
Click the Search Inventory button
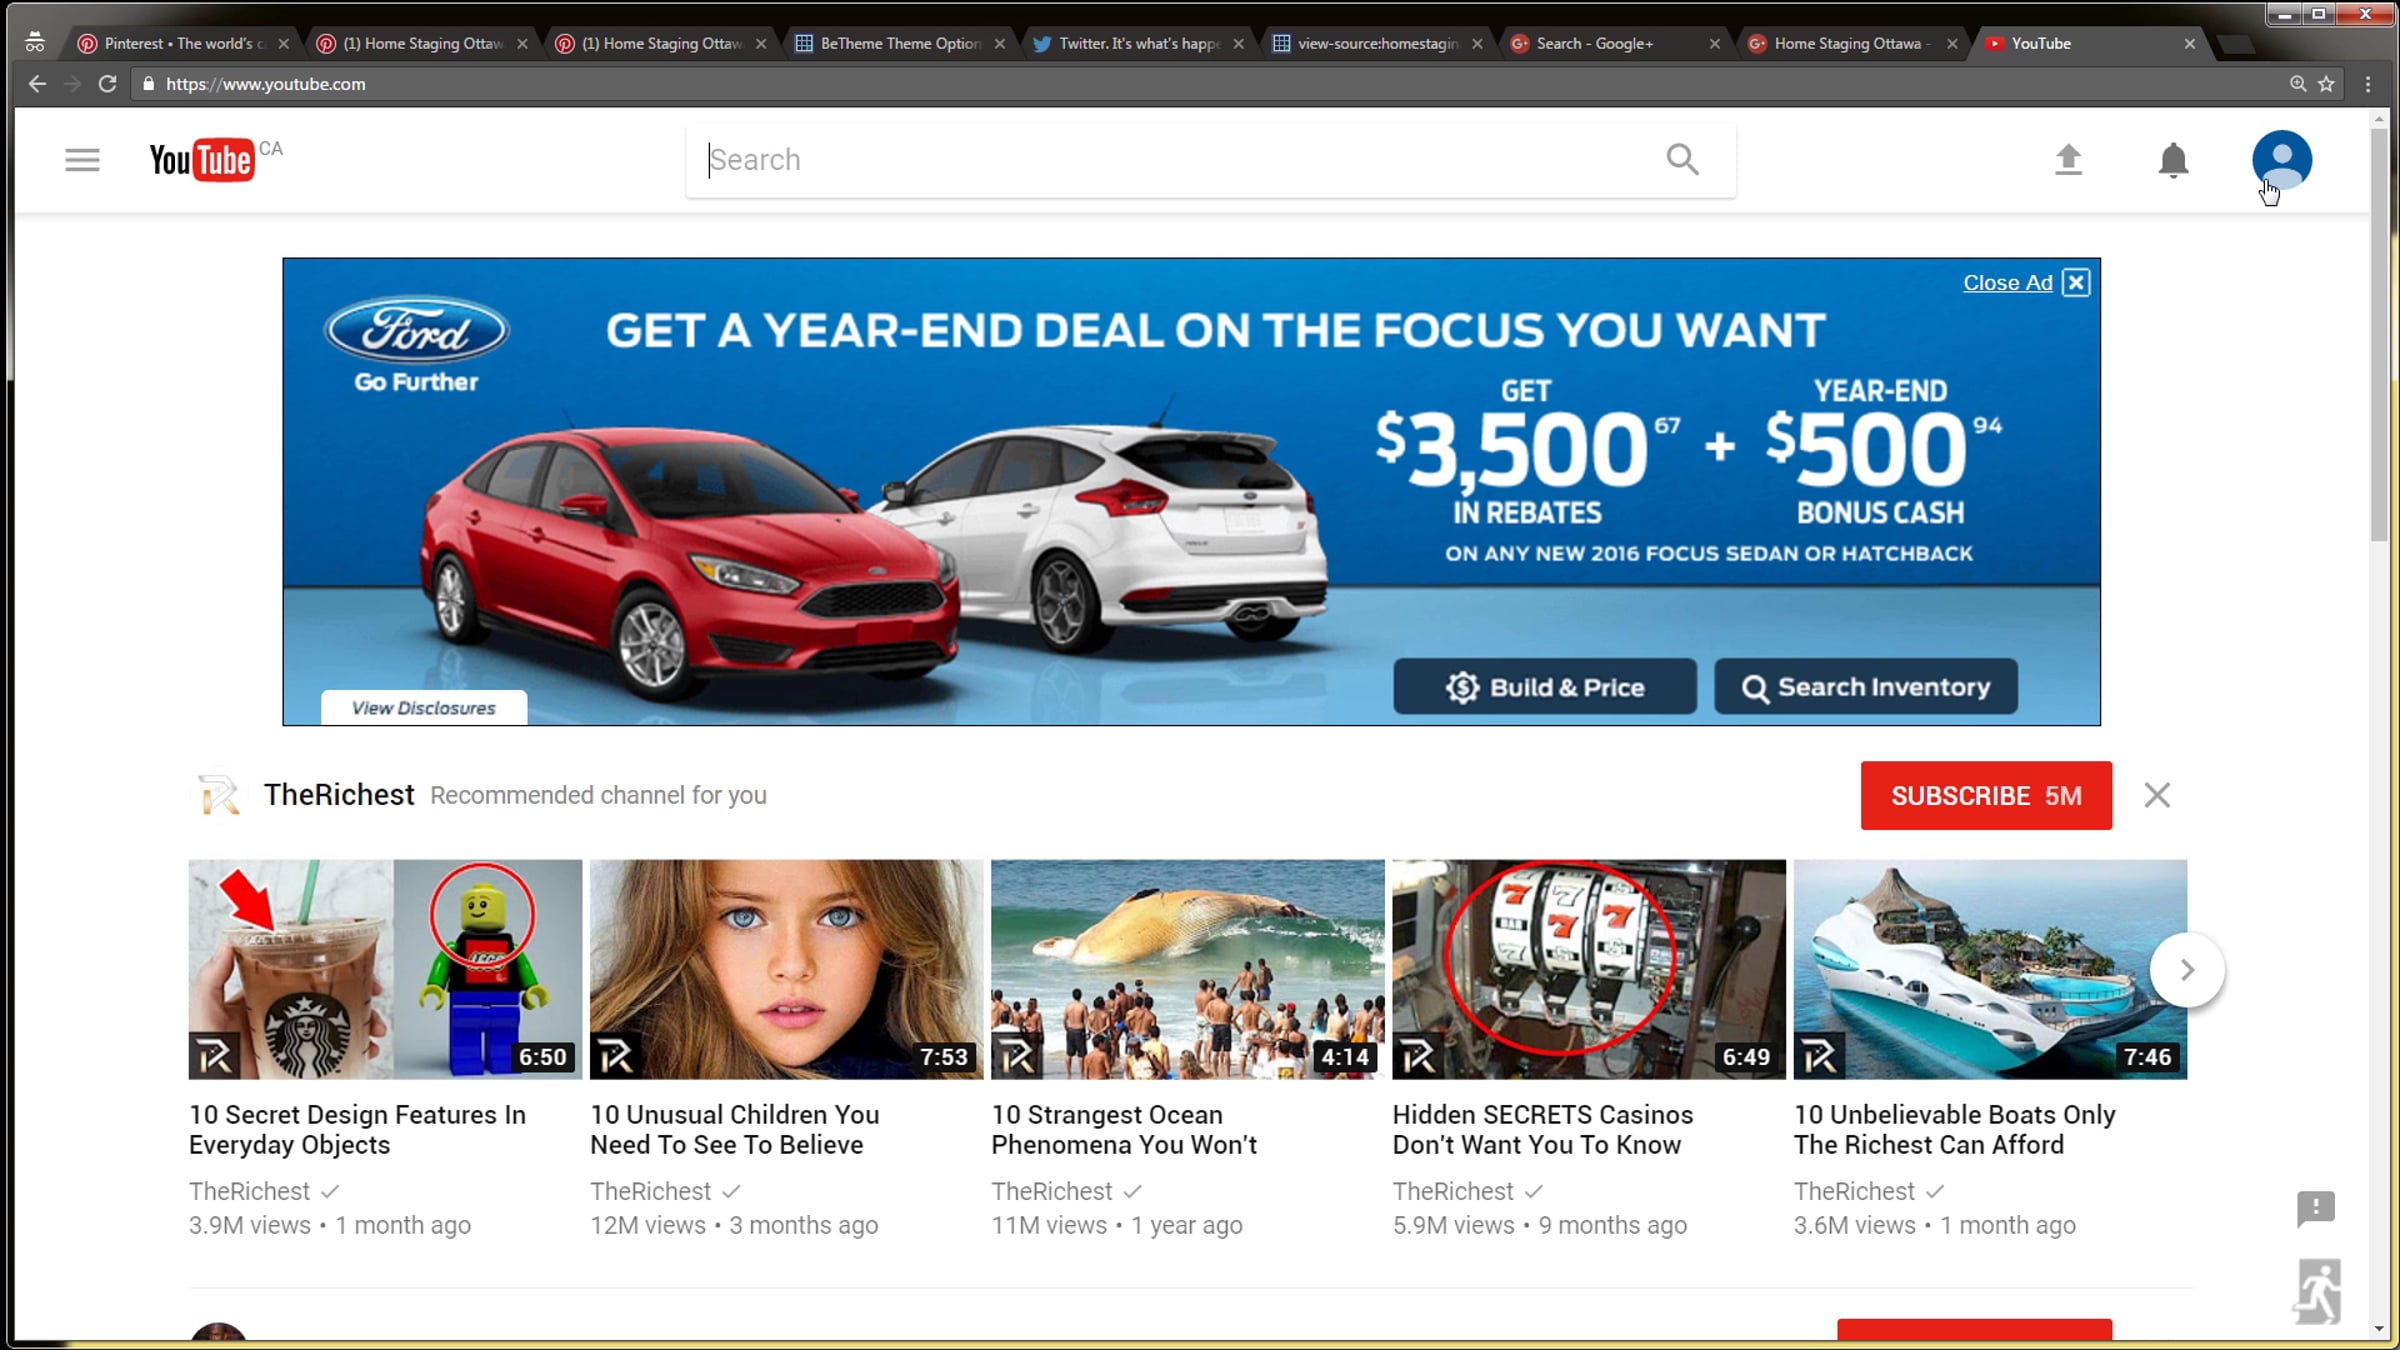coord(1866,687)
